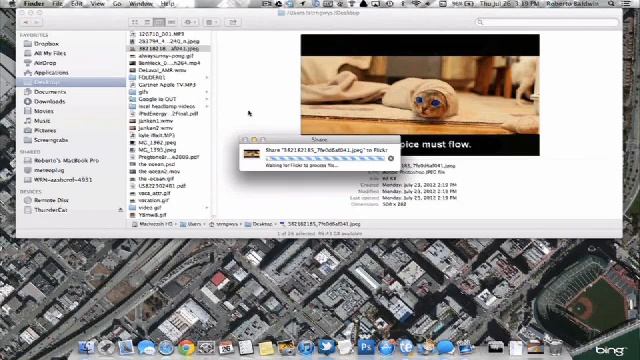
Task: Open Dropbox in the Finder sidebar
Action: click(46, 44)
